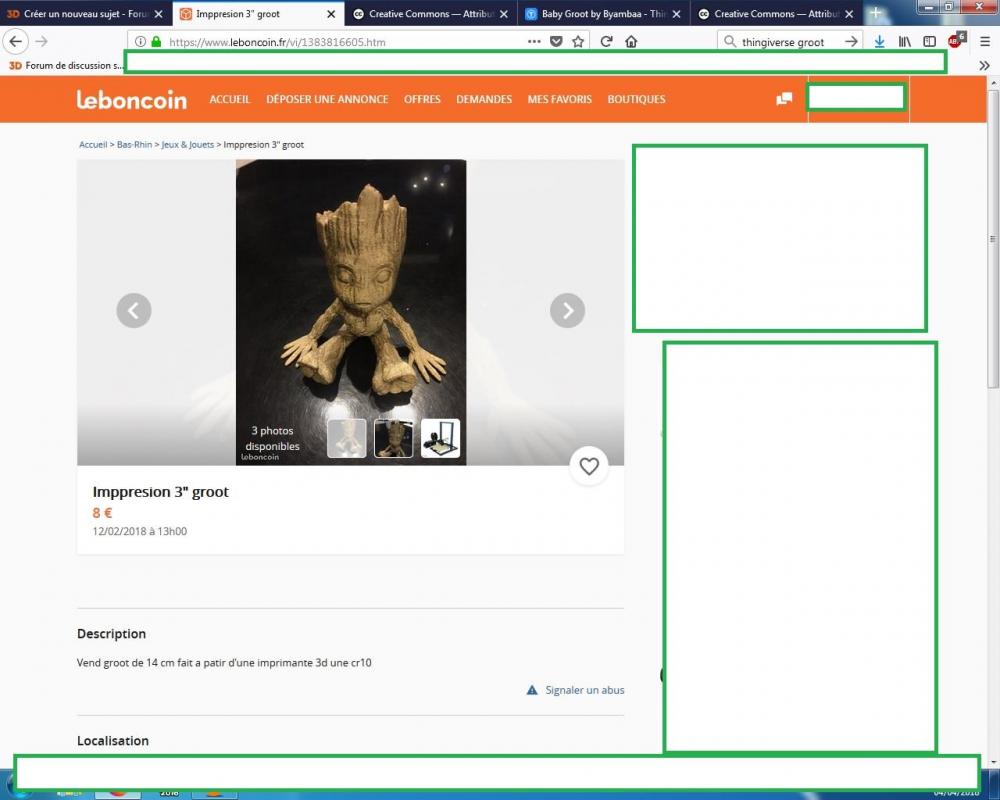Add listing to favorites heart icon

point(589,466)
